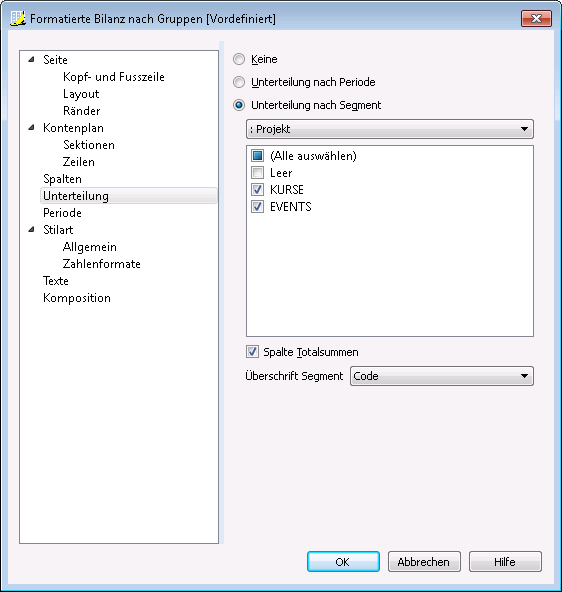Disable Spalte Totalsummen checkbox
This screenshot has width=562, height=592.
(252, 352)
